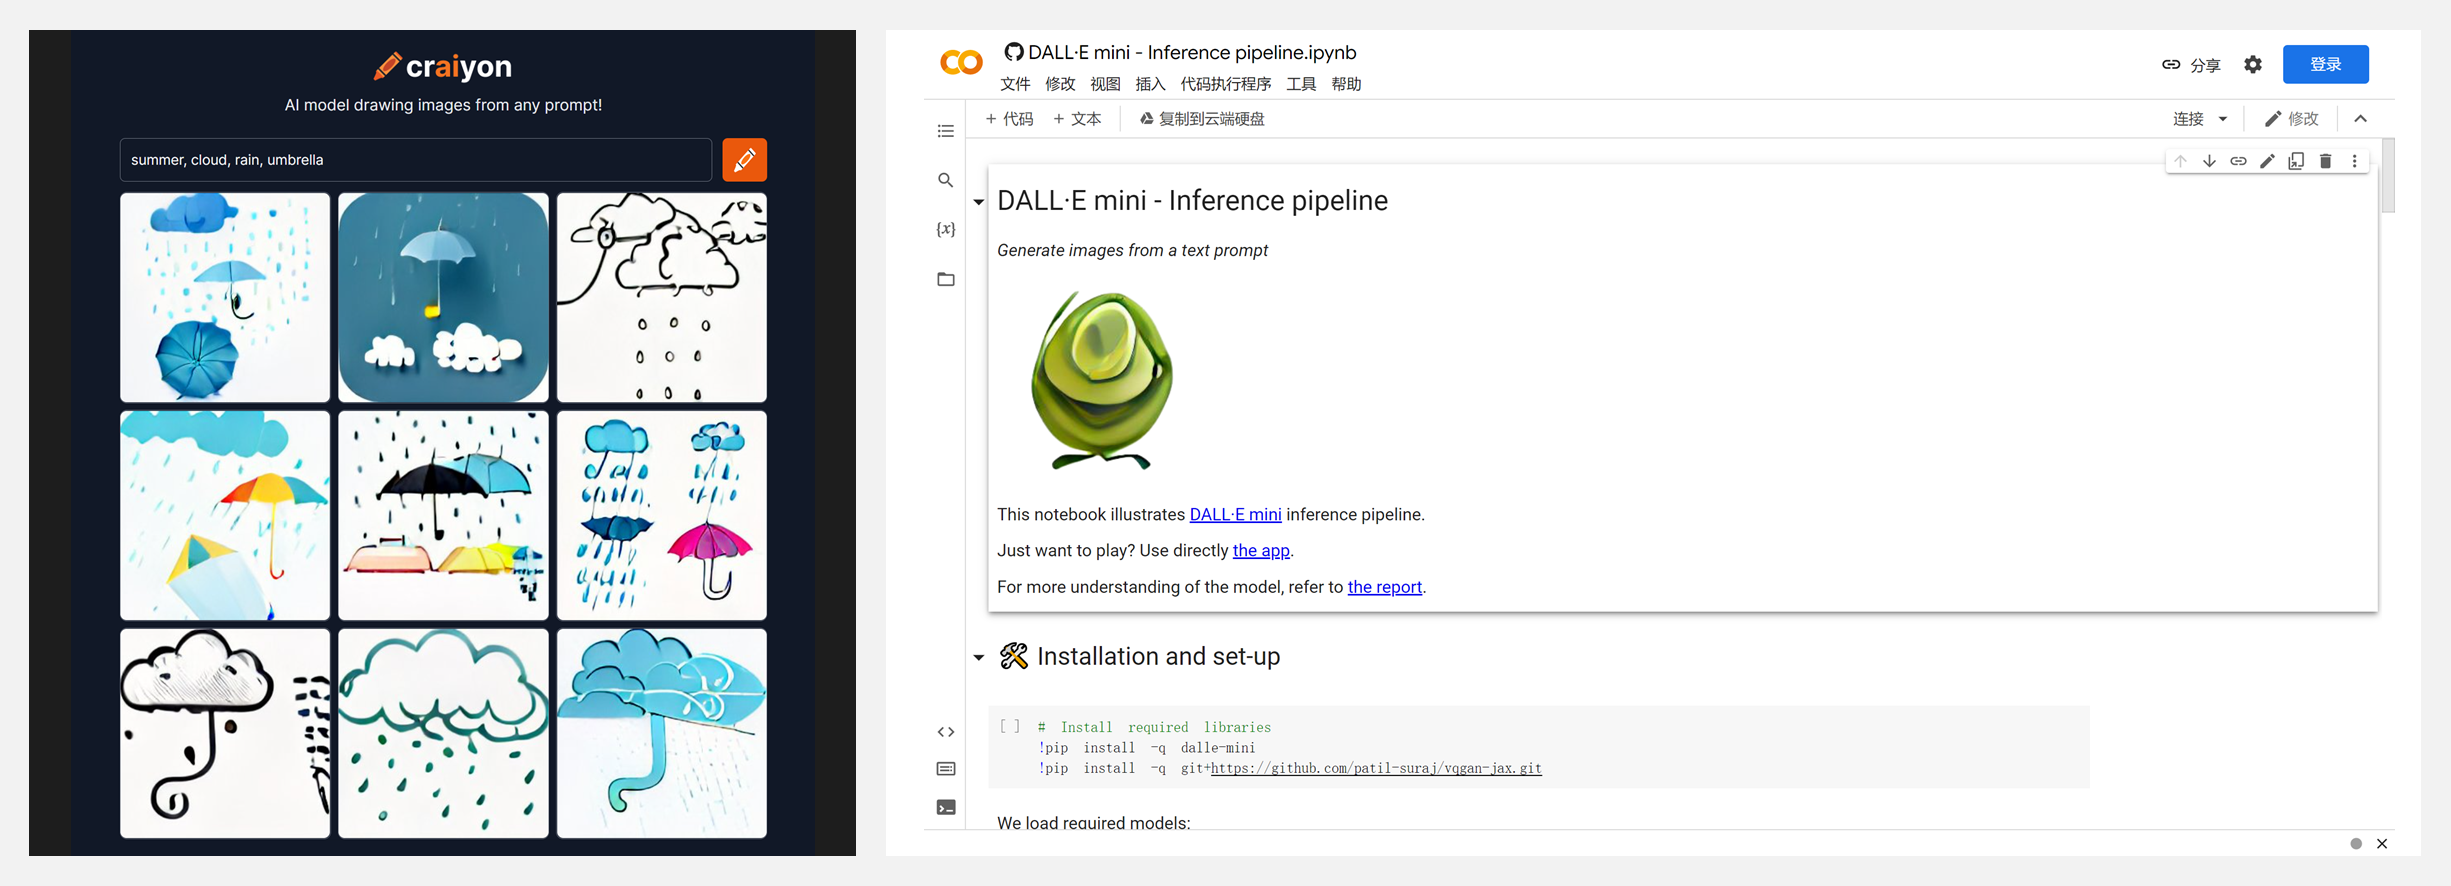Follow the 'the report' hyperlink

(1384, 587)
